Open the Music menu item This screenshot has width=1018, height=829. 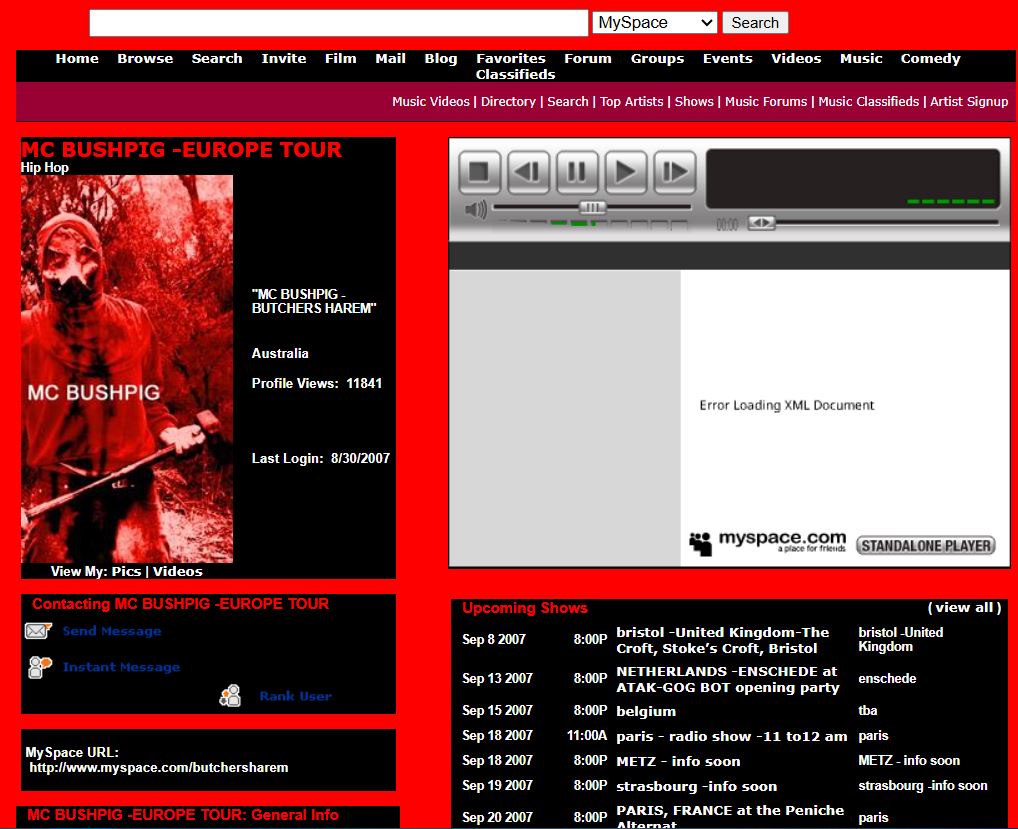(861, 59)
